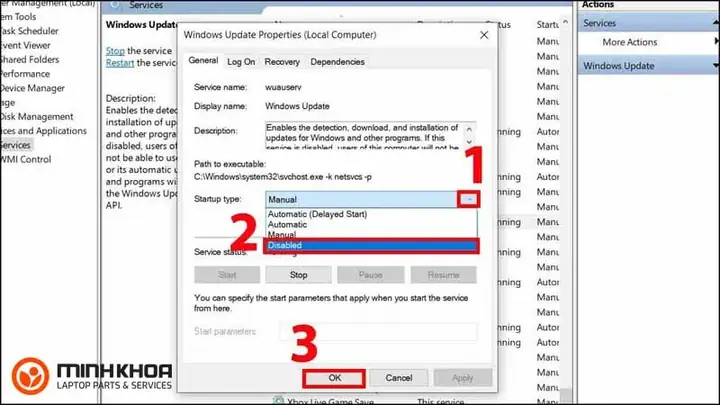Click the svchost.exe executable path text
Image resolution: width=720 pixels, height=405 pixels.
pos(283,177)
